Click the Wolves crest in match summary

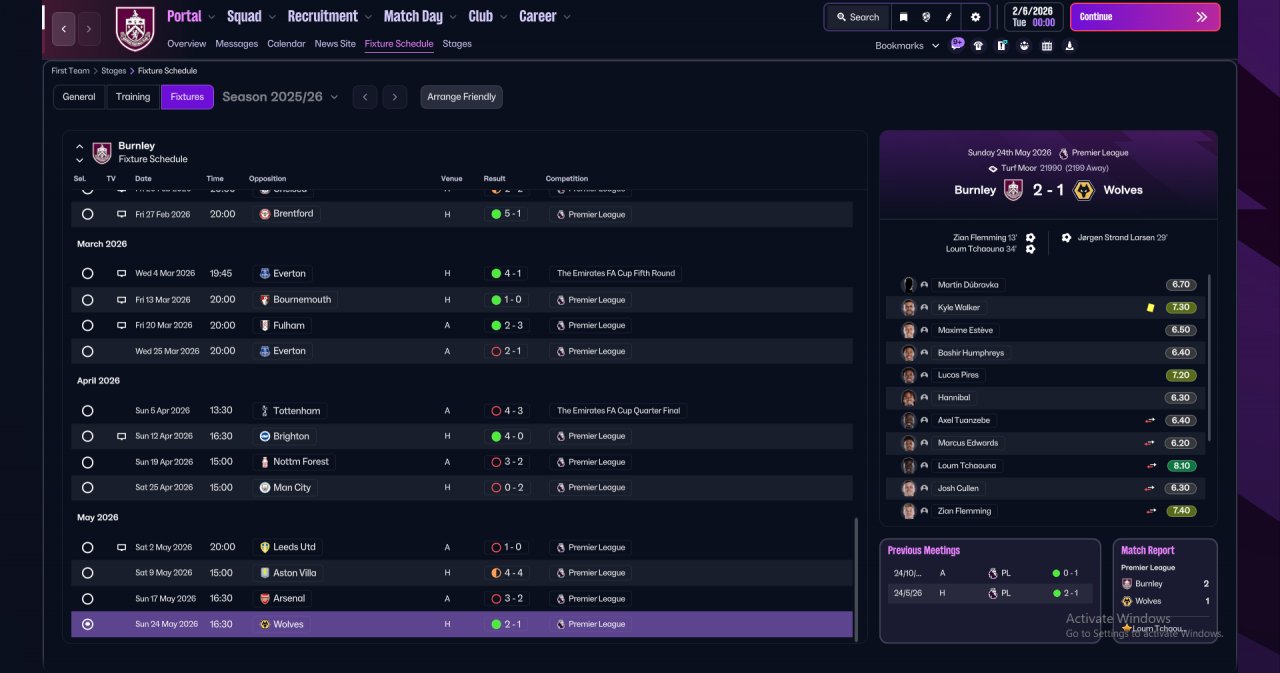1083,190
